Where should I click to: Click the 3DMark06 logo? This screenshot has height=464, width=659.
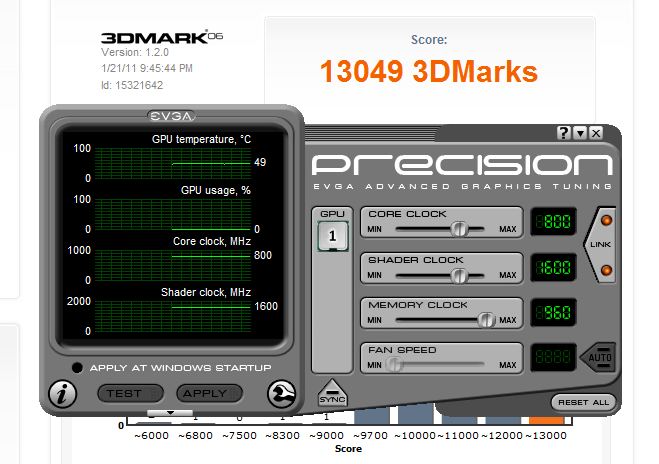[x=162, y=37]
